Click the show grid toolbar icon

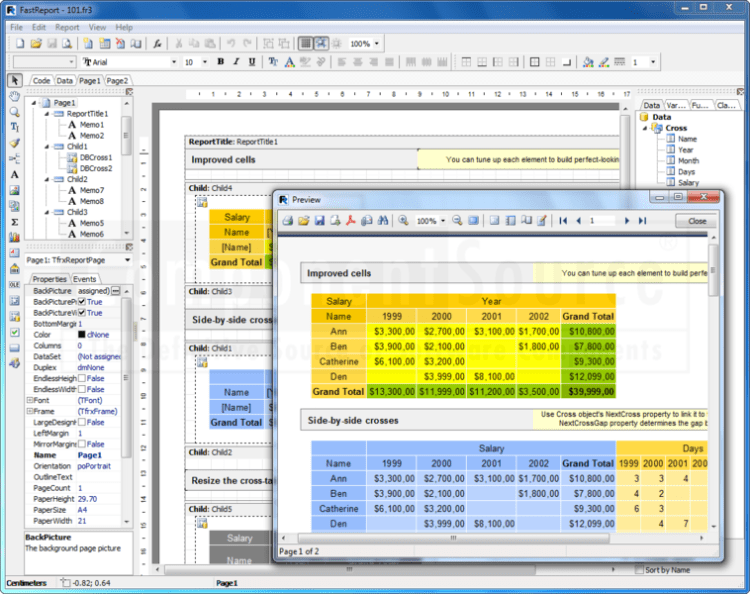pos(305,44)
